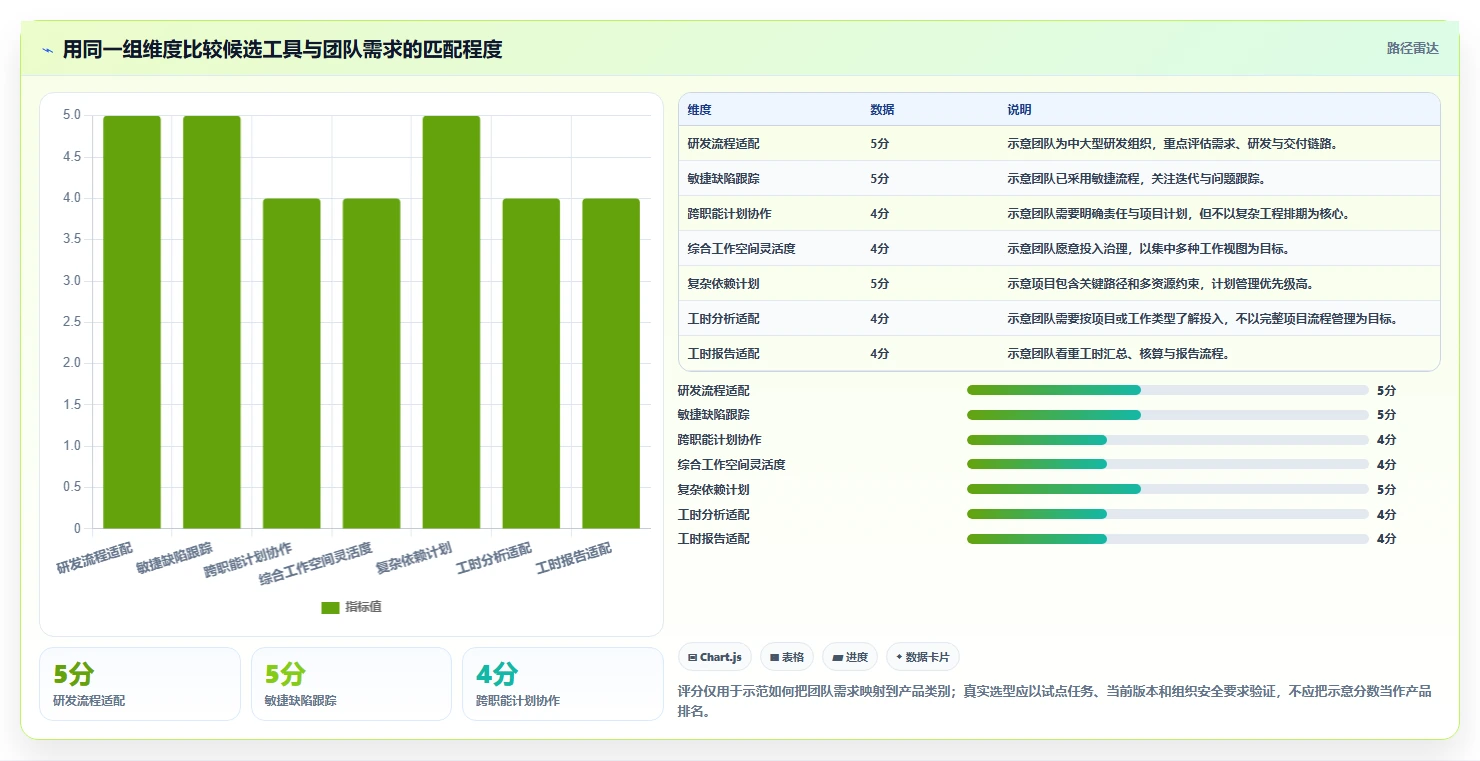Select the Chart.js tag chip
Viewport: 1480px width, 761px height.
click(715, 657)
